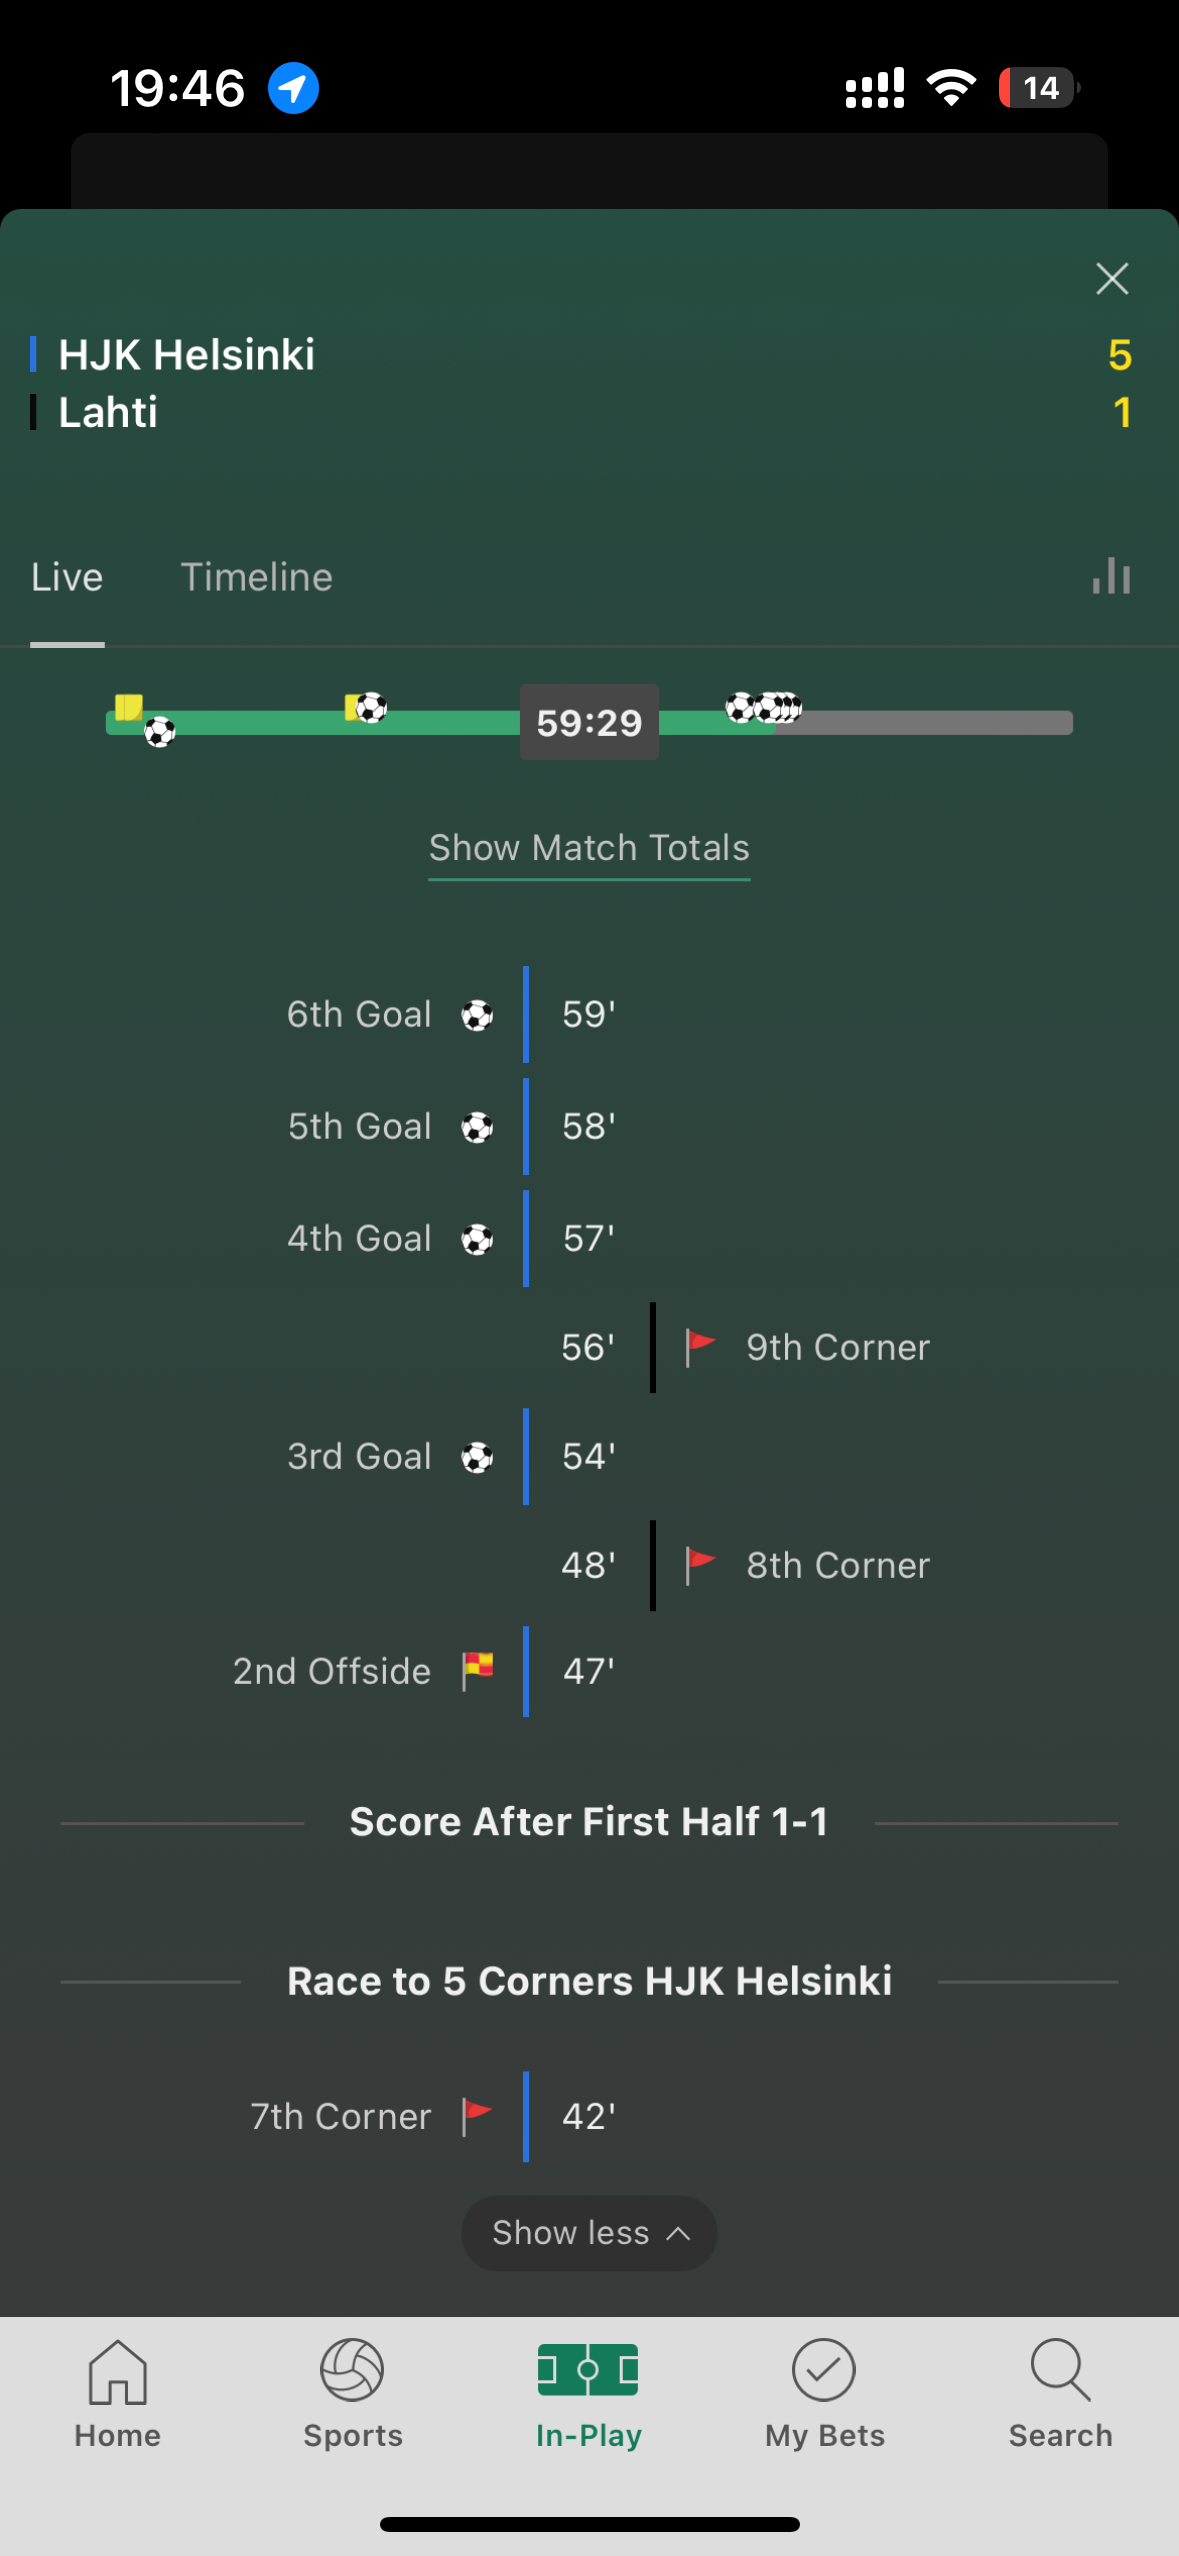Tap the 8th Corner event row
This screenshot has width=1179, height=2556.
745,1565
